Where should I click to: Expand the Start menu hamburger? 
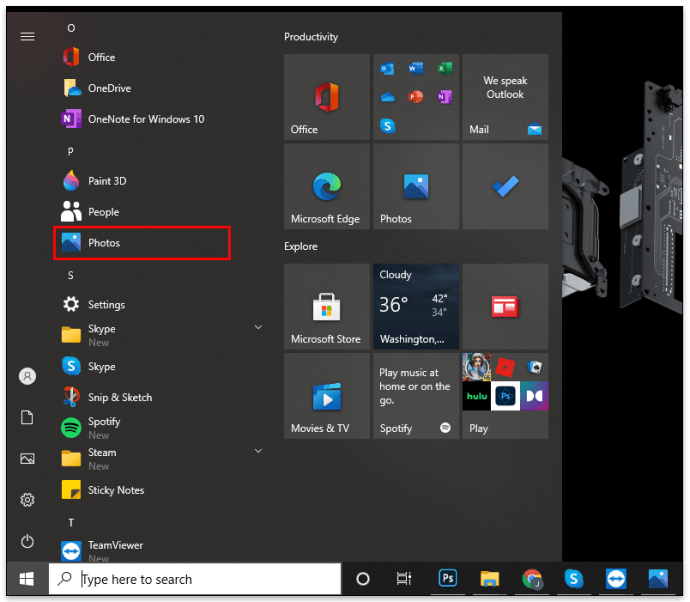(x=27, y=37)
